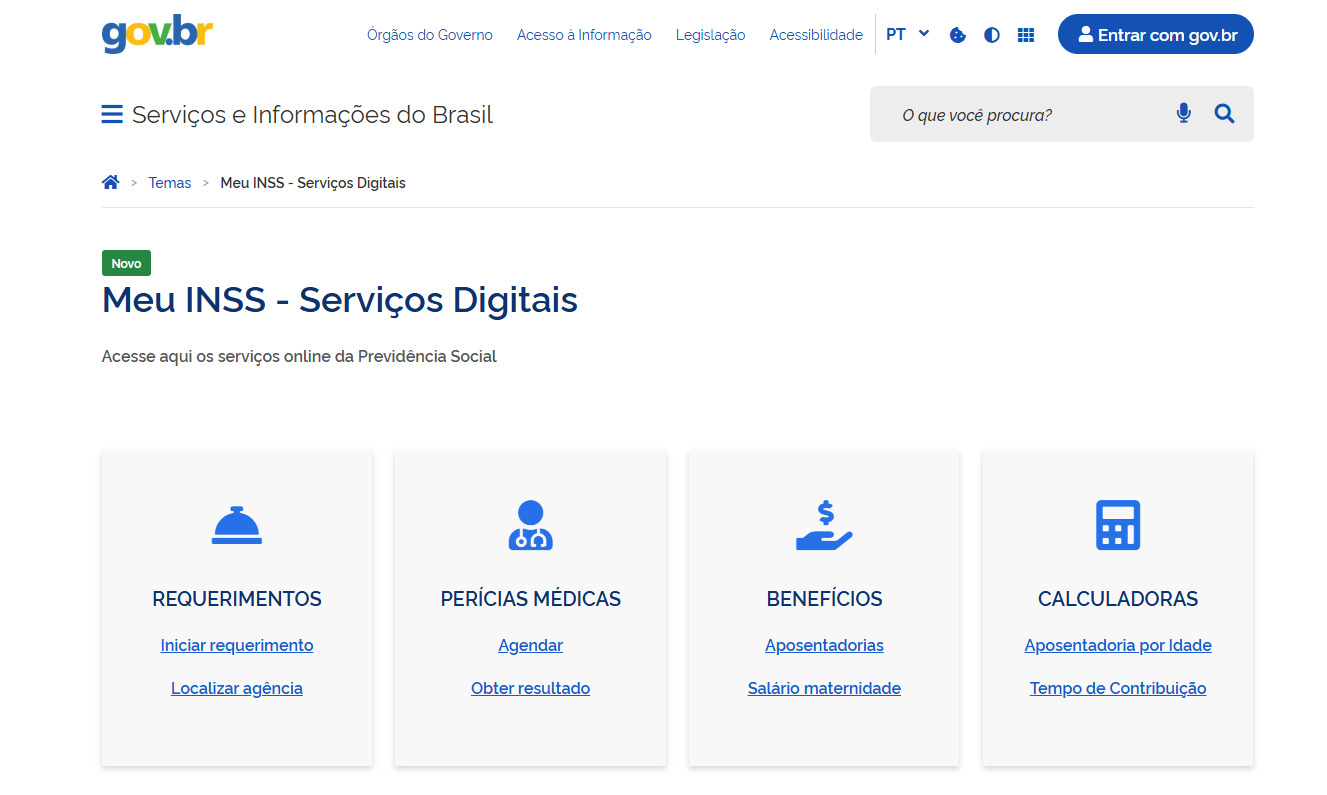
Task: Click the Perícias Médicas doctor icon
Action: point(531,525)
